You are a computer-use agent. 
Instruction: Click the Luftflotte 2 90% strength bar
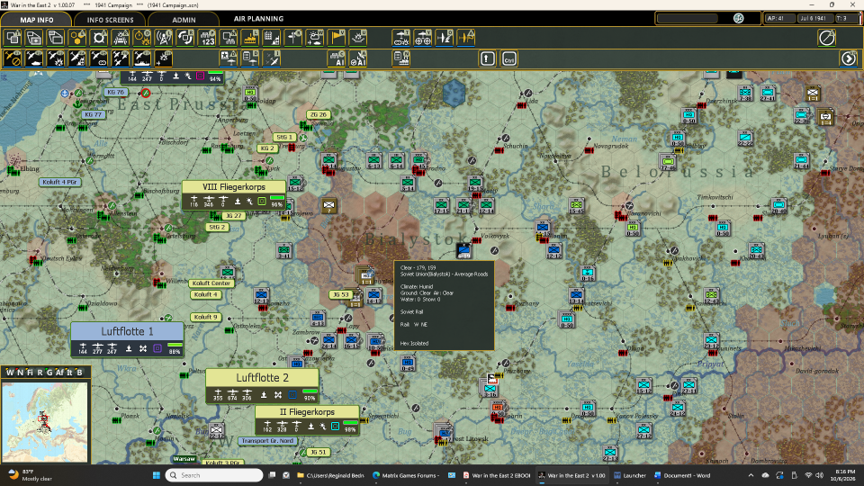point(310,391)
